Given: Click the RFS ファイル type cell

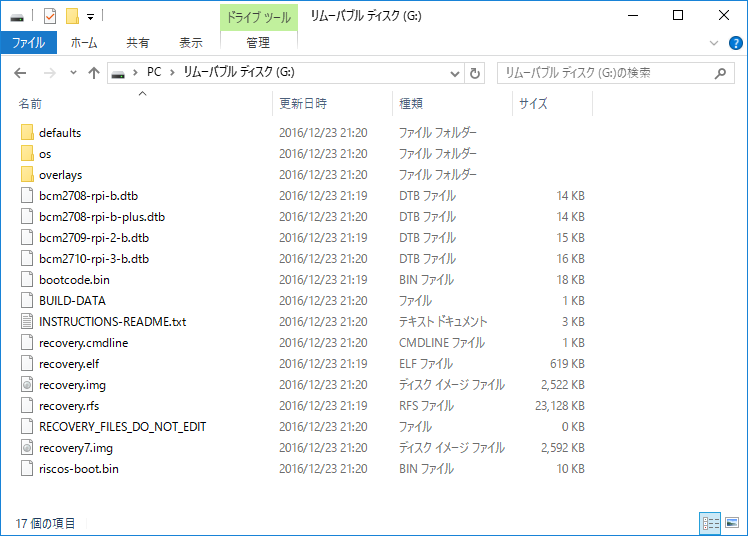Looking at the screenshot, I should [x=426, y=405].
